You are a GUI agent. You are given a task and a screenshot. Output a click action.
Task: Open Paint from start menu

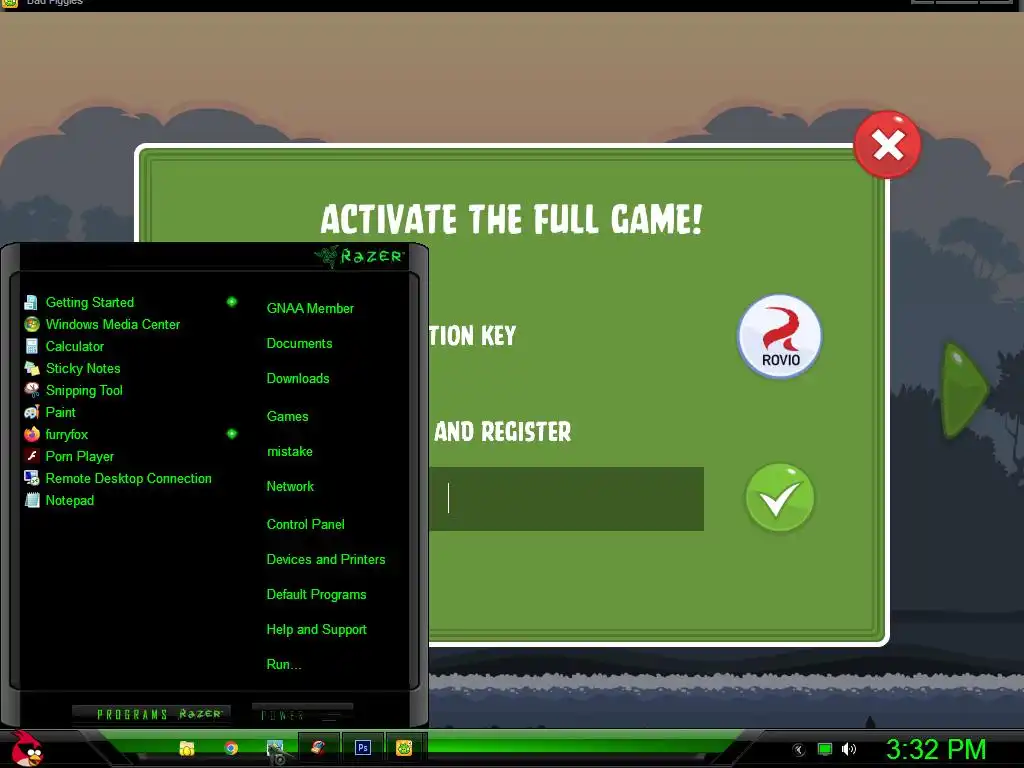[x=61, y=413]
